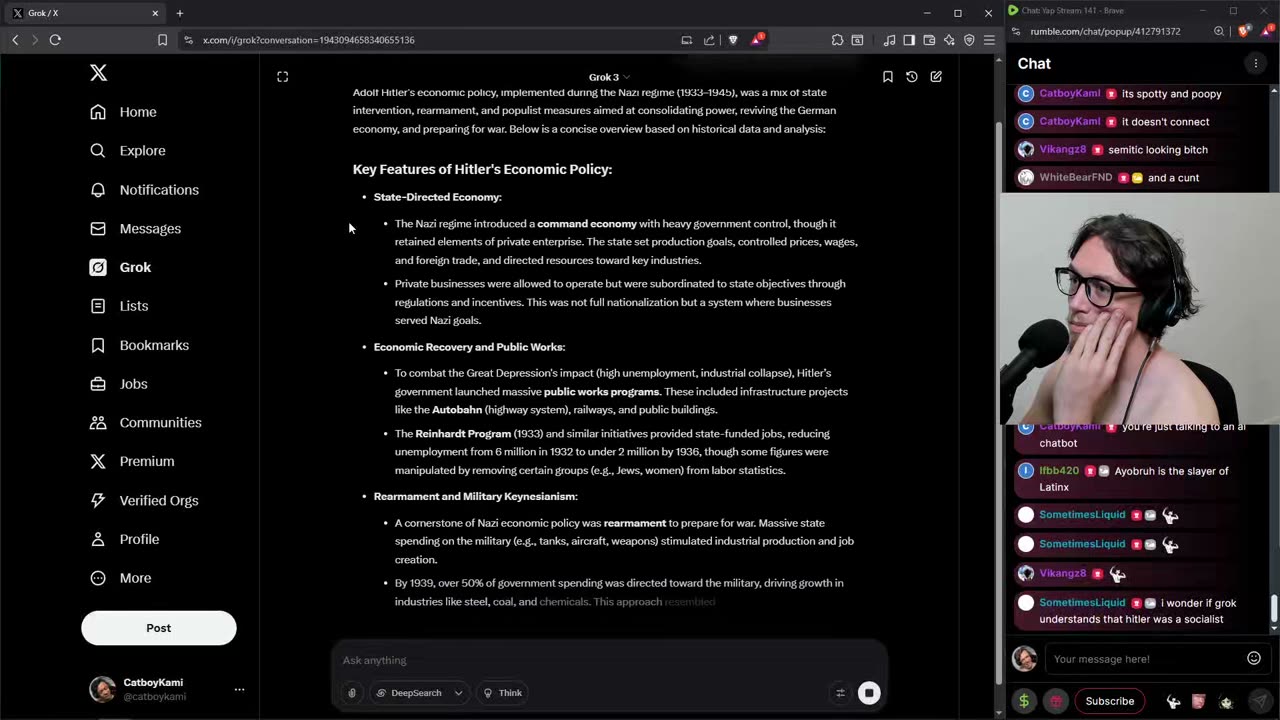This screenshot has width=1280, height=720.
Task: Open the Brave Shields lion icon
Action: click(x=733, y=40)
